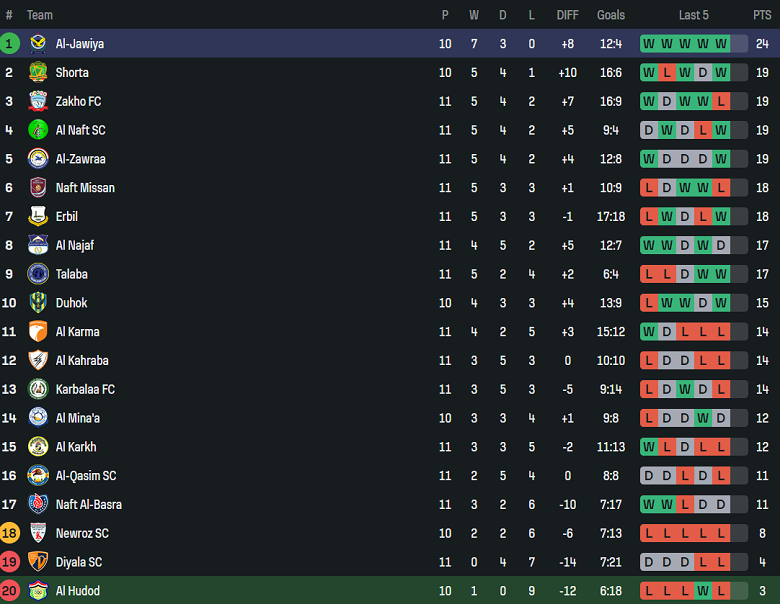This screenshot has width=780, height=604.
Task: Sort table by PTS column header
Action: pos(762,15)
